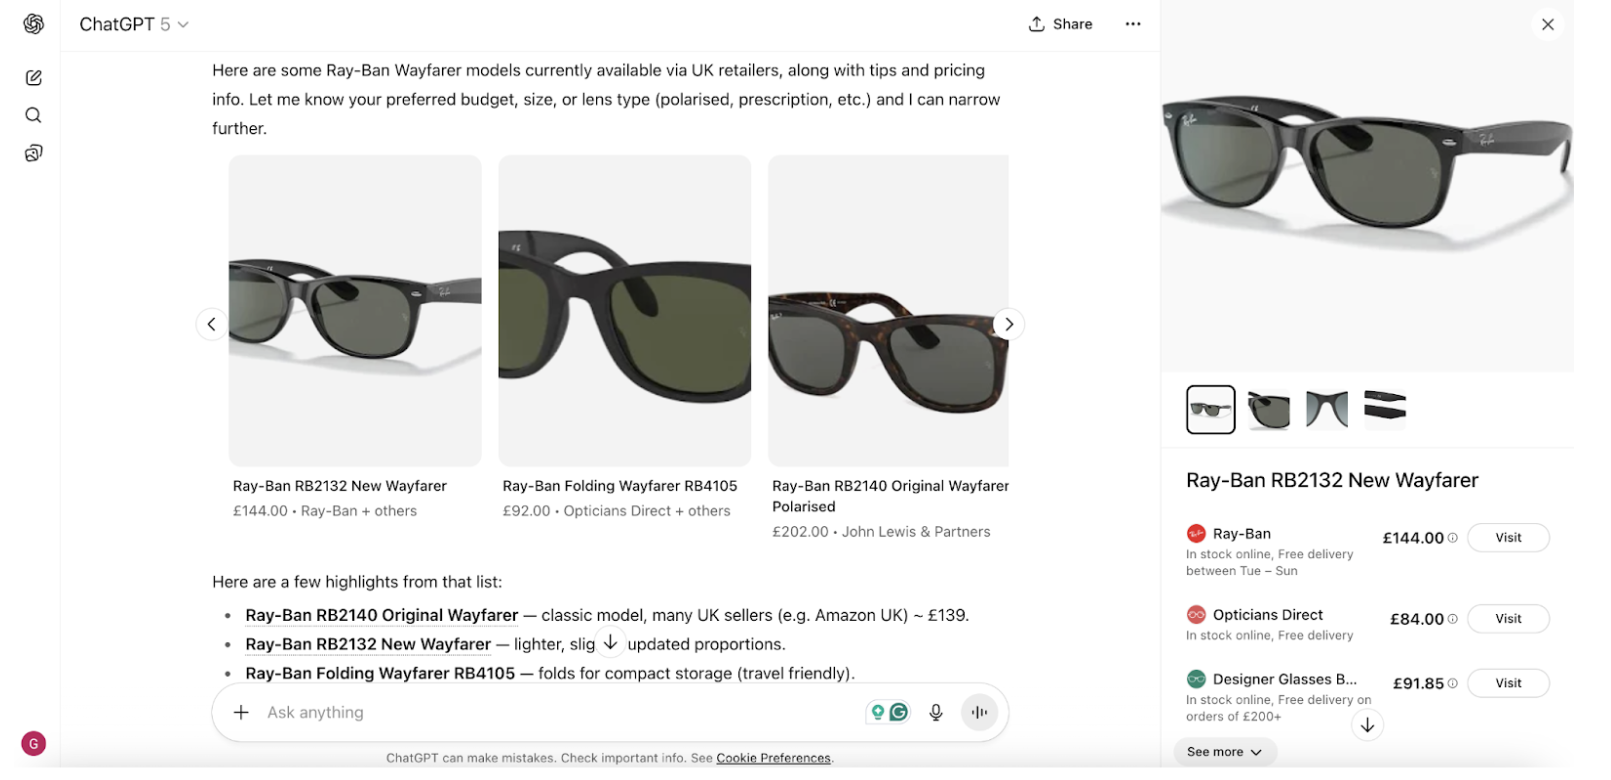Open the library images icon in sidebar
Viewport: 1611px width, 780px height.
34,153
